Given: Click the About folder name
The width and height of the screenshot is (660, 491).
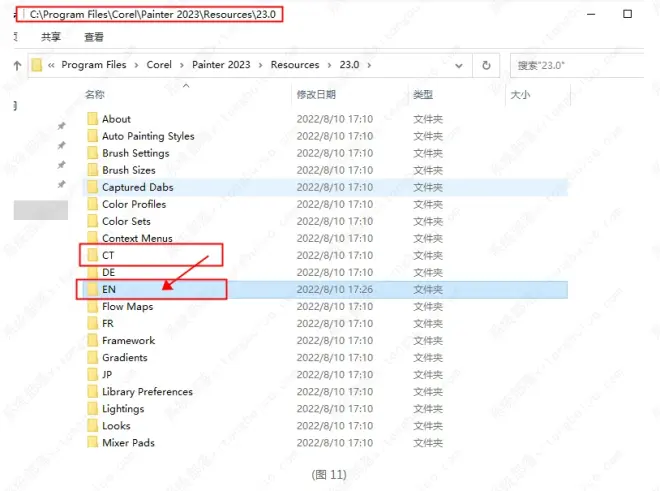Looking at the screenshot, I should 116,119.
